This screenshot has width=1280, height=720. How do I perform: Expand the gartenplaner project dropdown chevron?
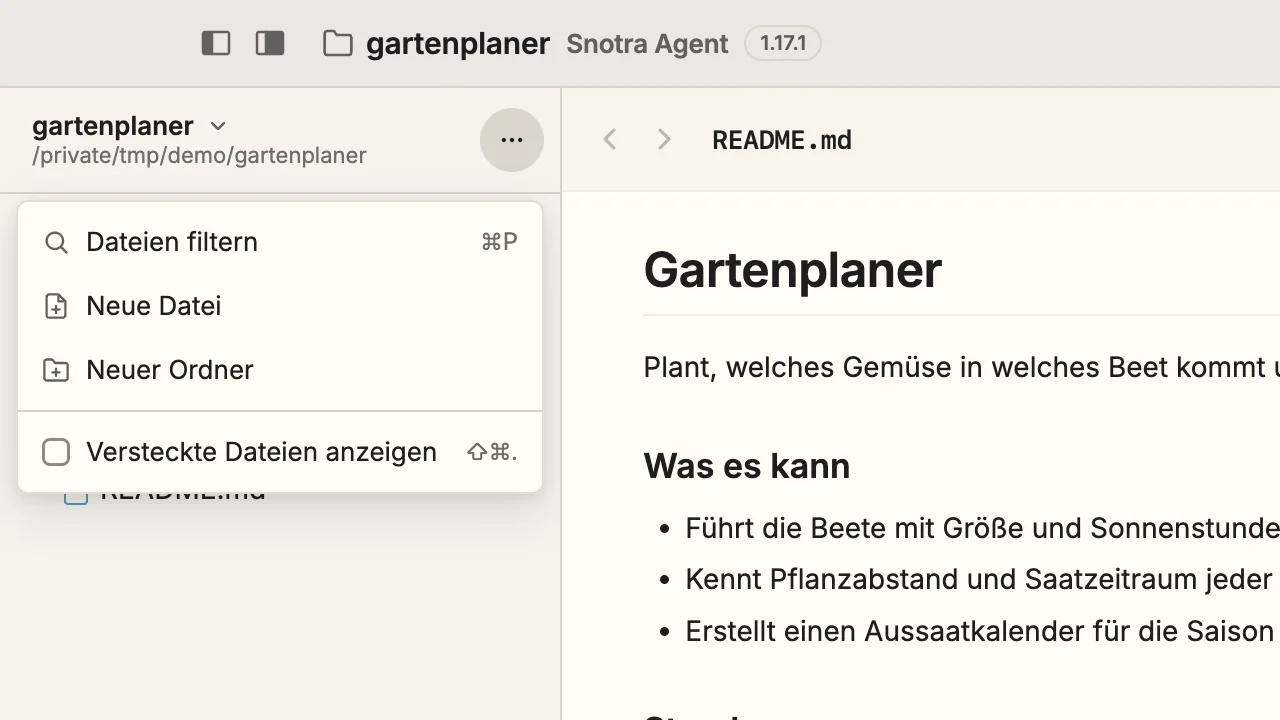coord(218,126)
